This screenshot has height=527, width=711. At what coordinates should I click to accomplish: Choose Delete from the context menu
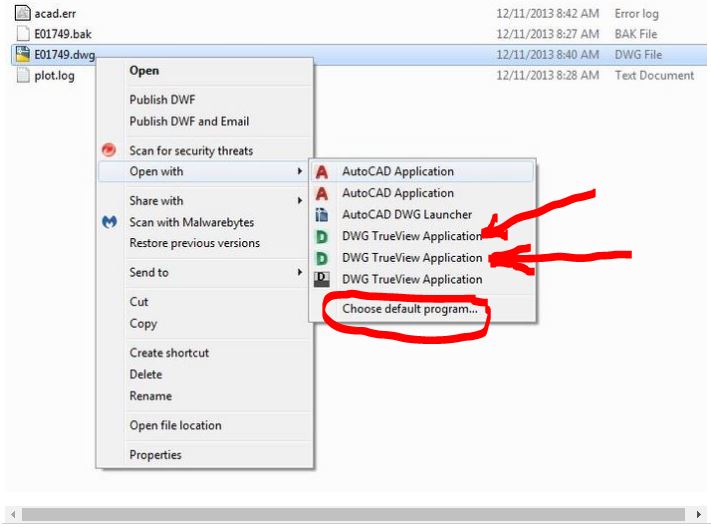pyautogui.click(x=146, y=374)
